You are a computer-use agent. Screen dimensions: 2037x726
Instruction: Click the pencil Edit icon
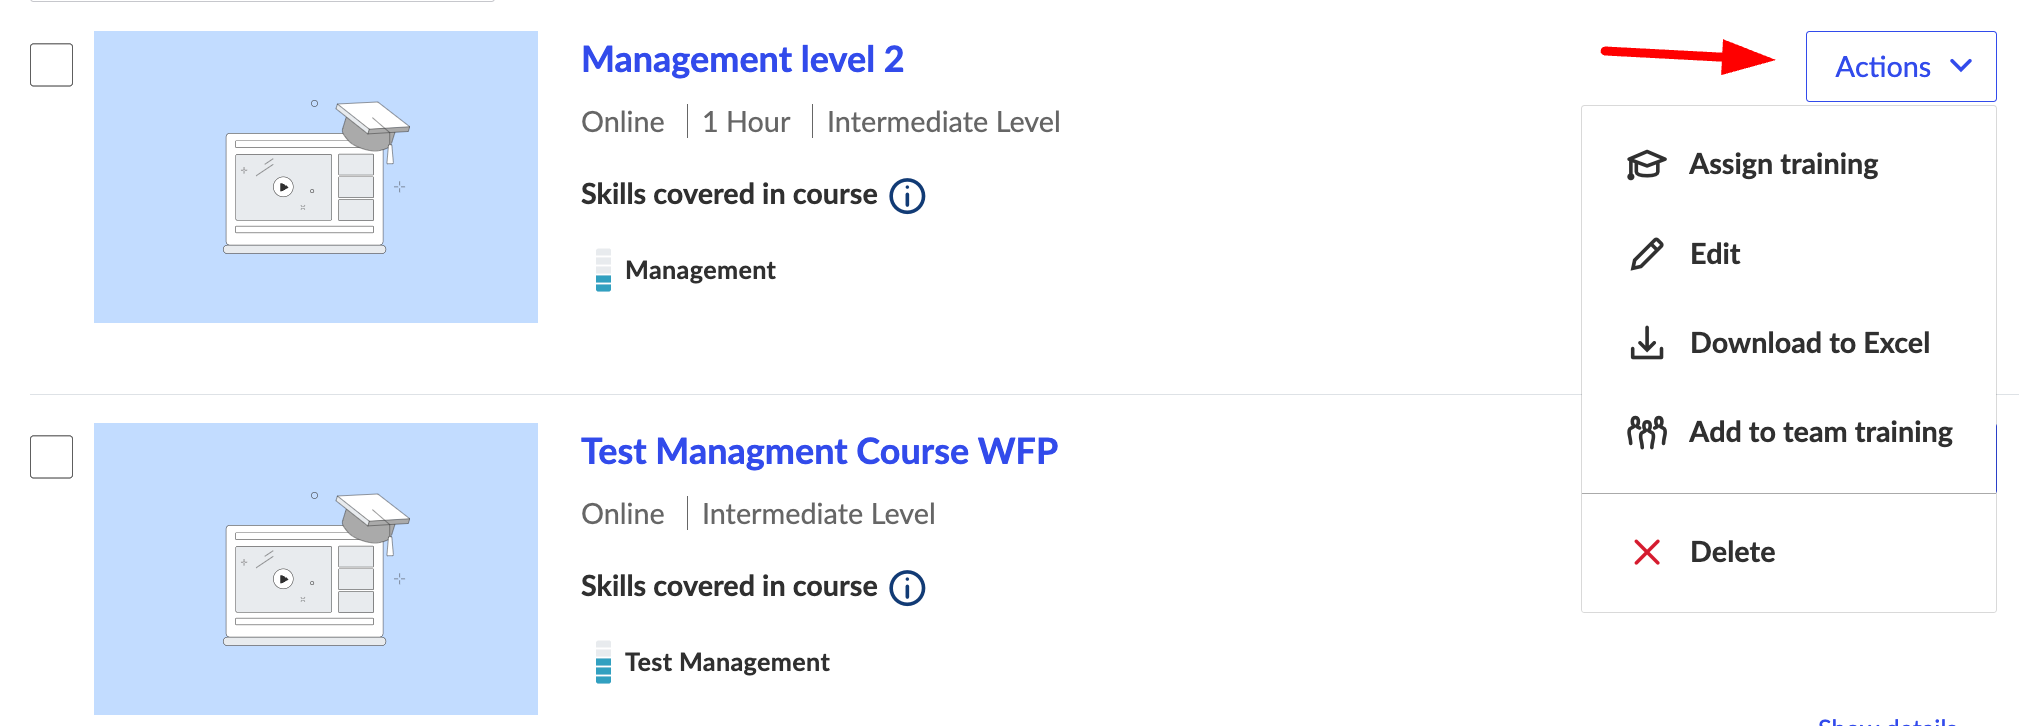tap(1646, 254)
